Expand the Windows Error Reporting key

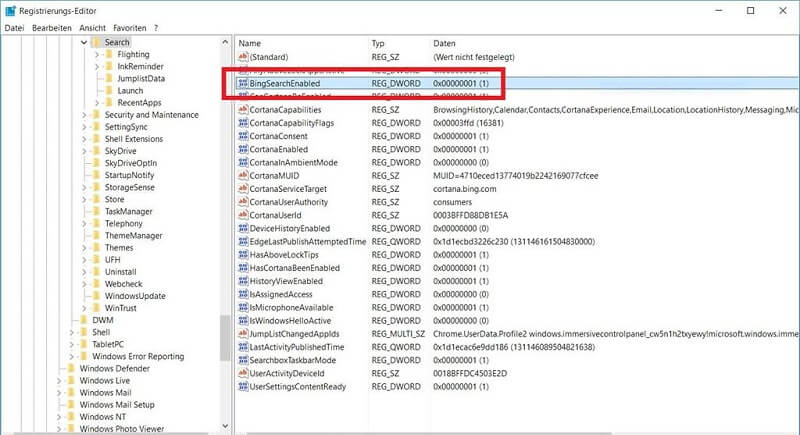[71, 356]
